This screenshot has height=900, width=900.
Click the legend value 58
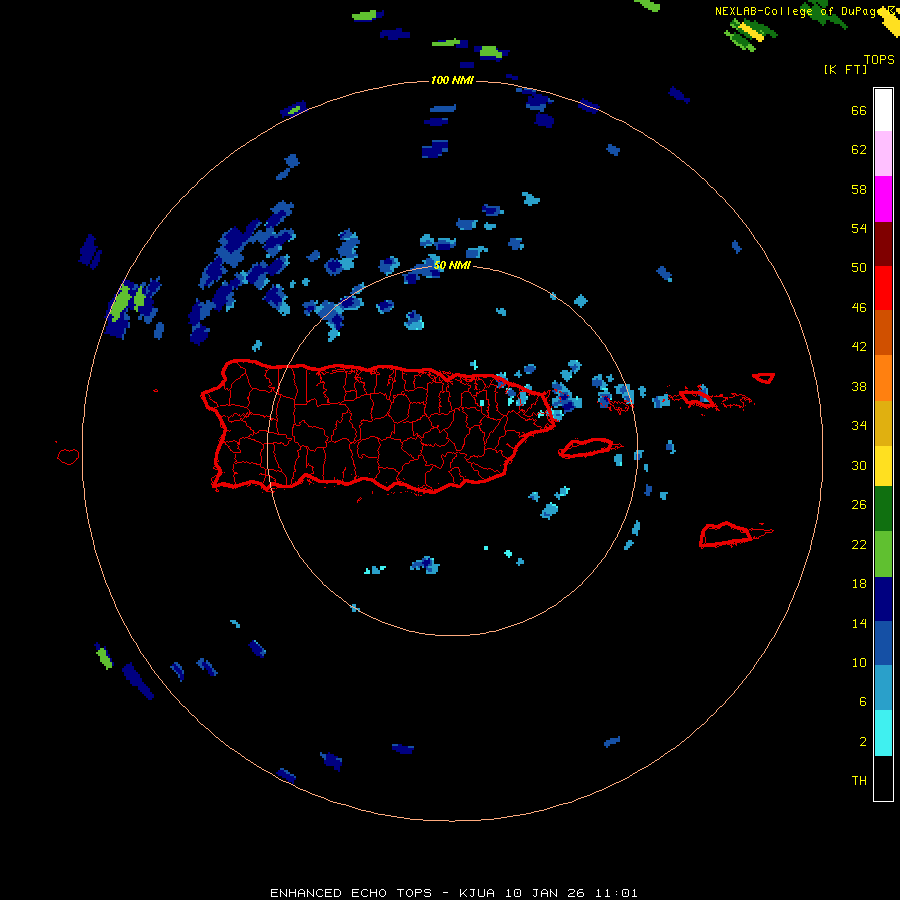point(859,189)
